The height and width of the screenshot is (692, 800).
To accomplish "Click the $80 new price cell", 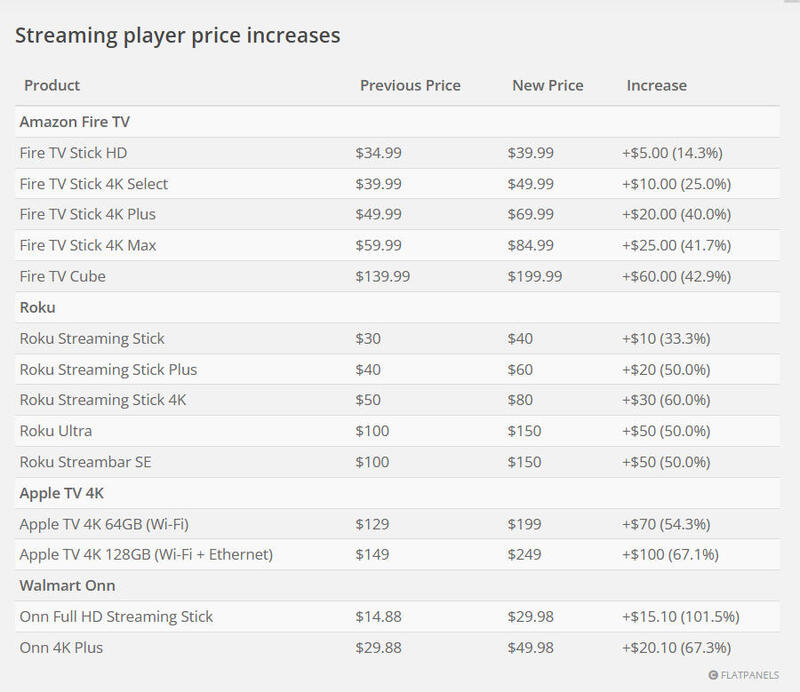I will coord(520,400).
